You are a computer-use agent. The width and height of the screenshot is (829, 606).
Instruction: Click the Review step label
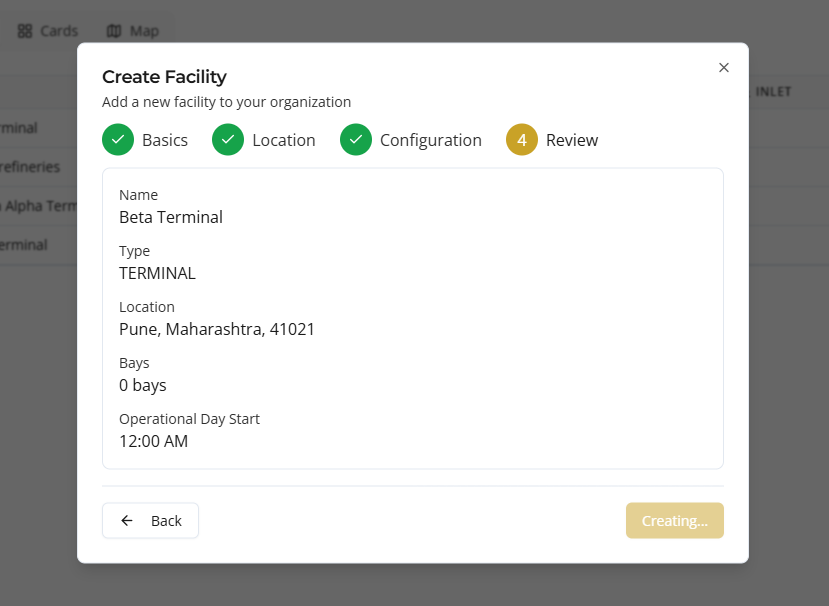(572, 140)
